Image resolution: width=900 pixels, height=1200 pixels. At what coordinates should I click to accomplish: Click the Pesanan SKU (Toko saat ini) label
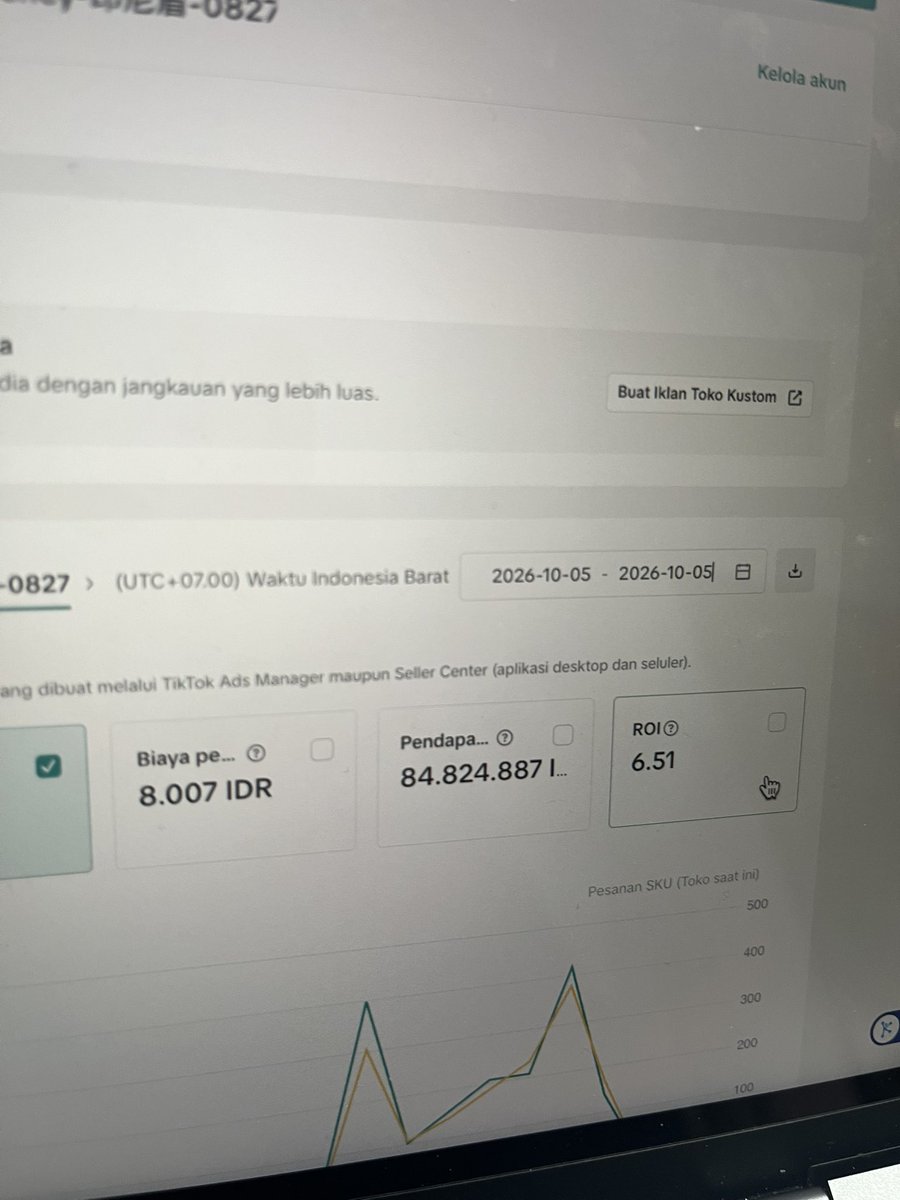pos(674,882)
